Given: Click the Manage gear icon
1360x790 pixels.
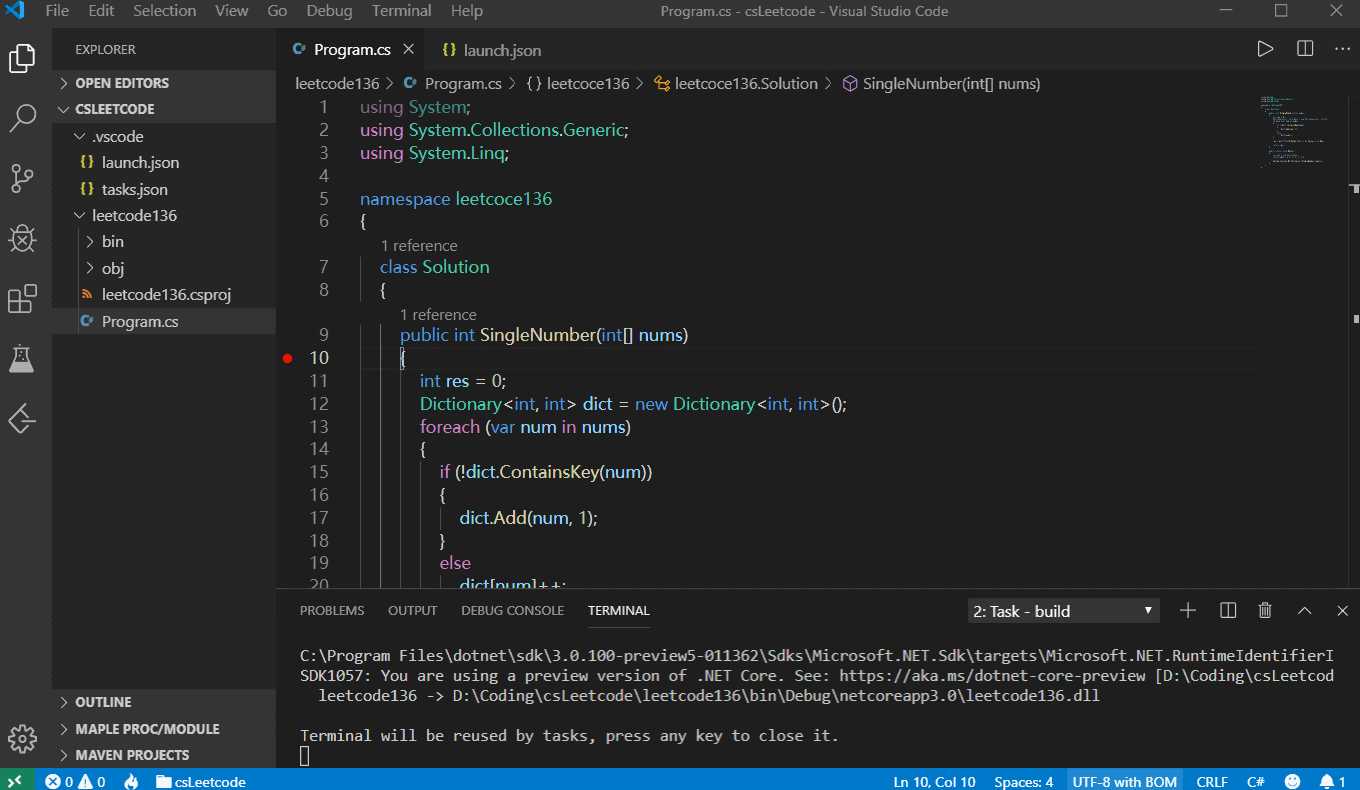Looking at the screenshot, I should tap(22, 739).
